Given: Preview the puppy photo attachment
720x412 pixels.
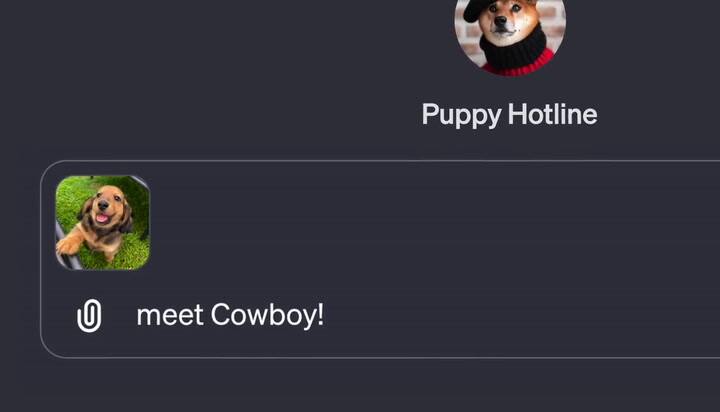Looking at the screenshot, I should pyautogui.click(x=102, y=222).
